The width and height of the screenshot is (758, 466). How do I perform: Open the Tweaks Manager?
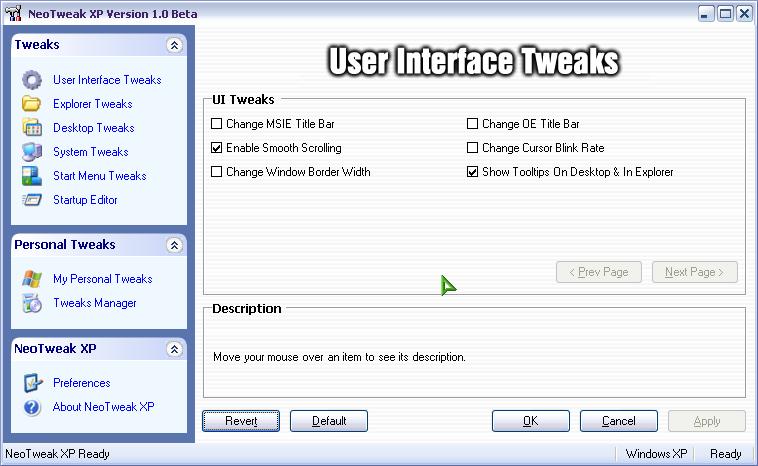point(95,303)
